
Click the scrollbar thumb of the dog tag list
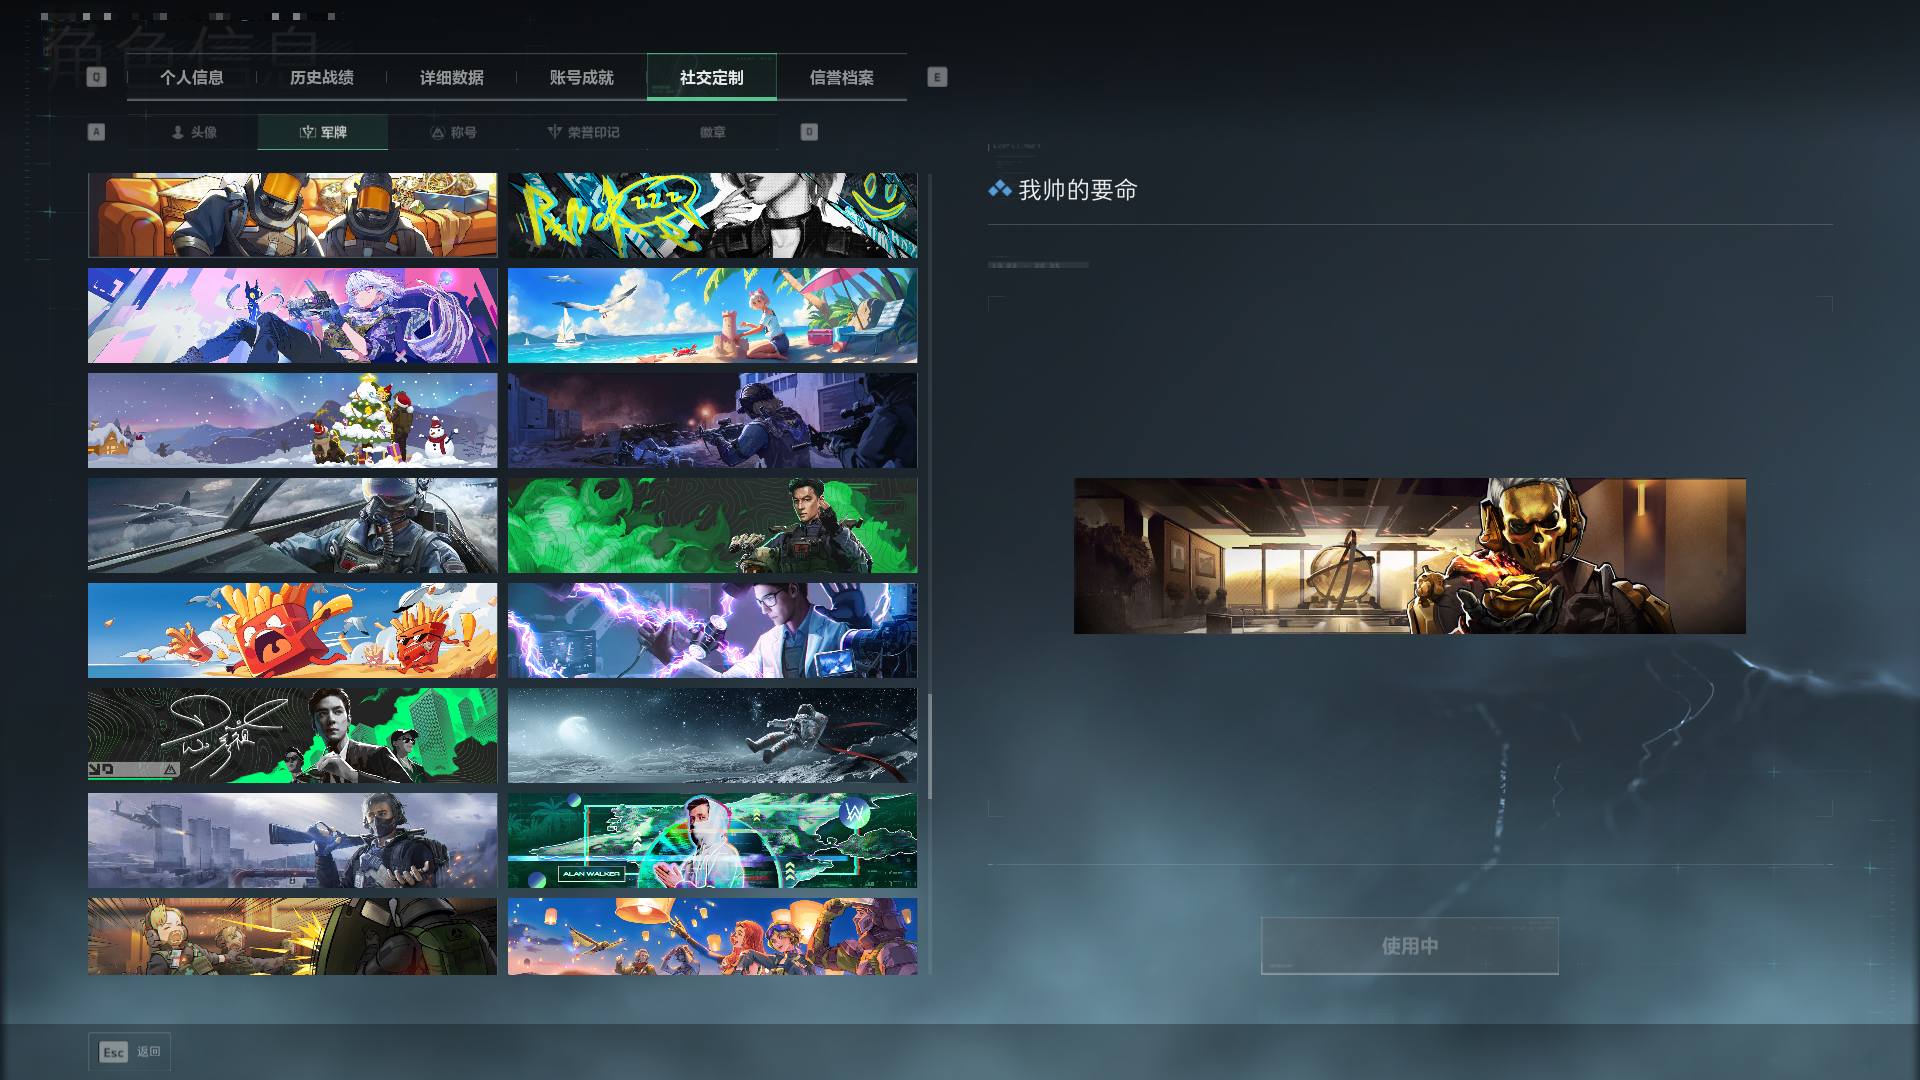coord(930,746)
